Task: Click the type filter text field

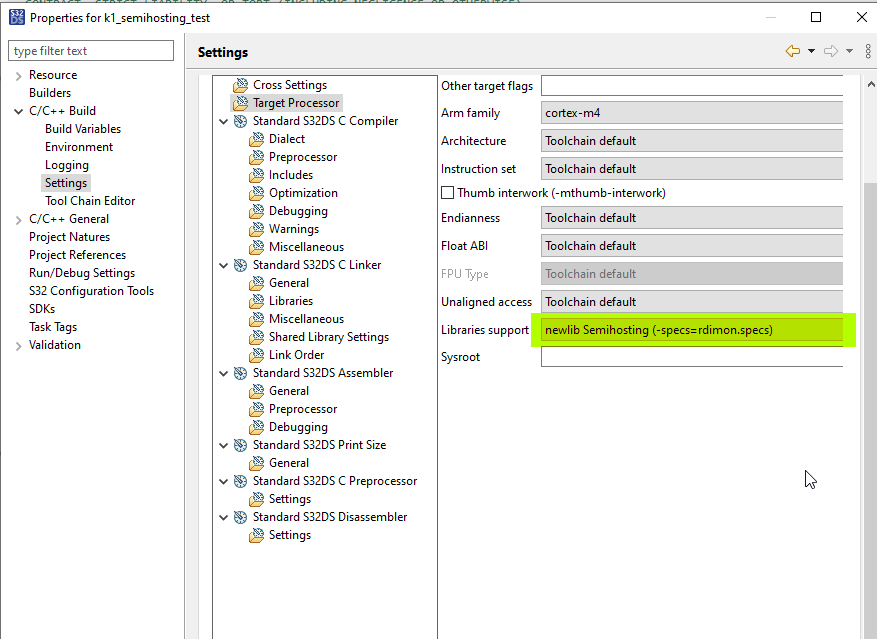Action: (90, 50)
